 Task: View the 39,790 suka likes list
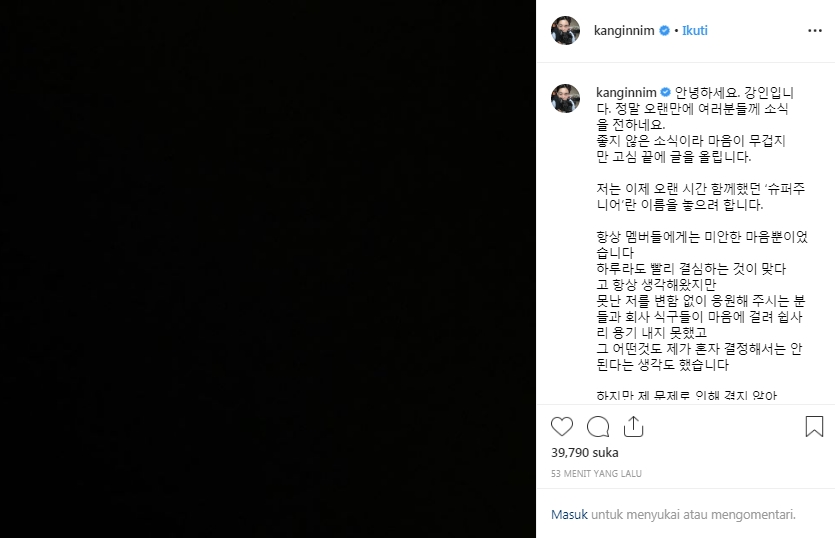[x=585, y=453]
